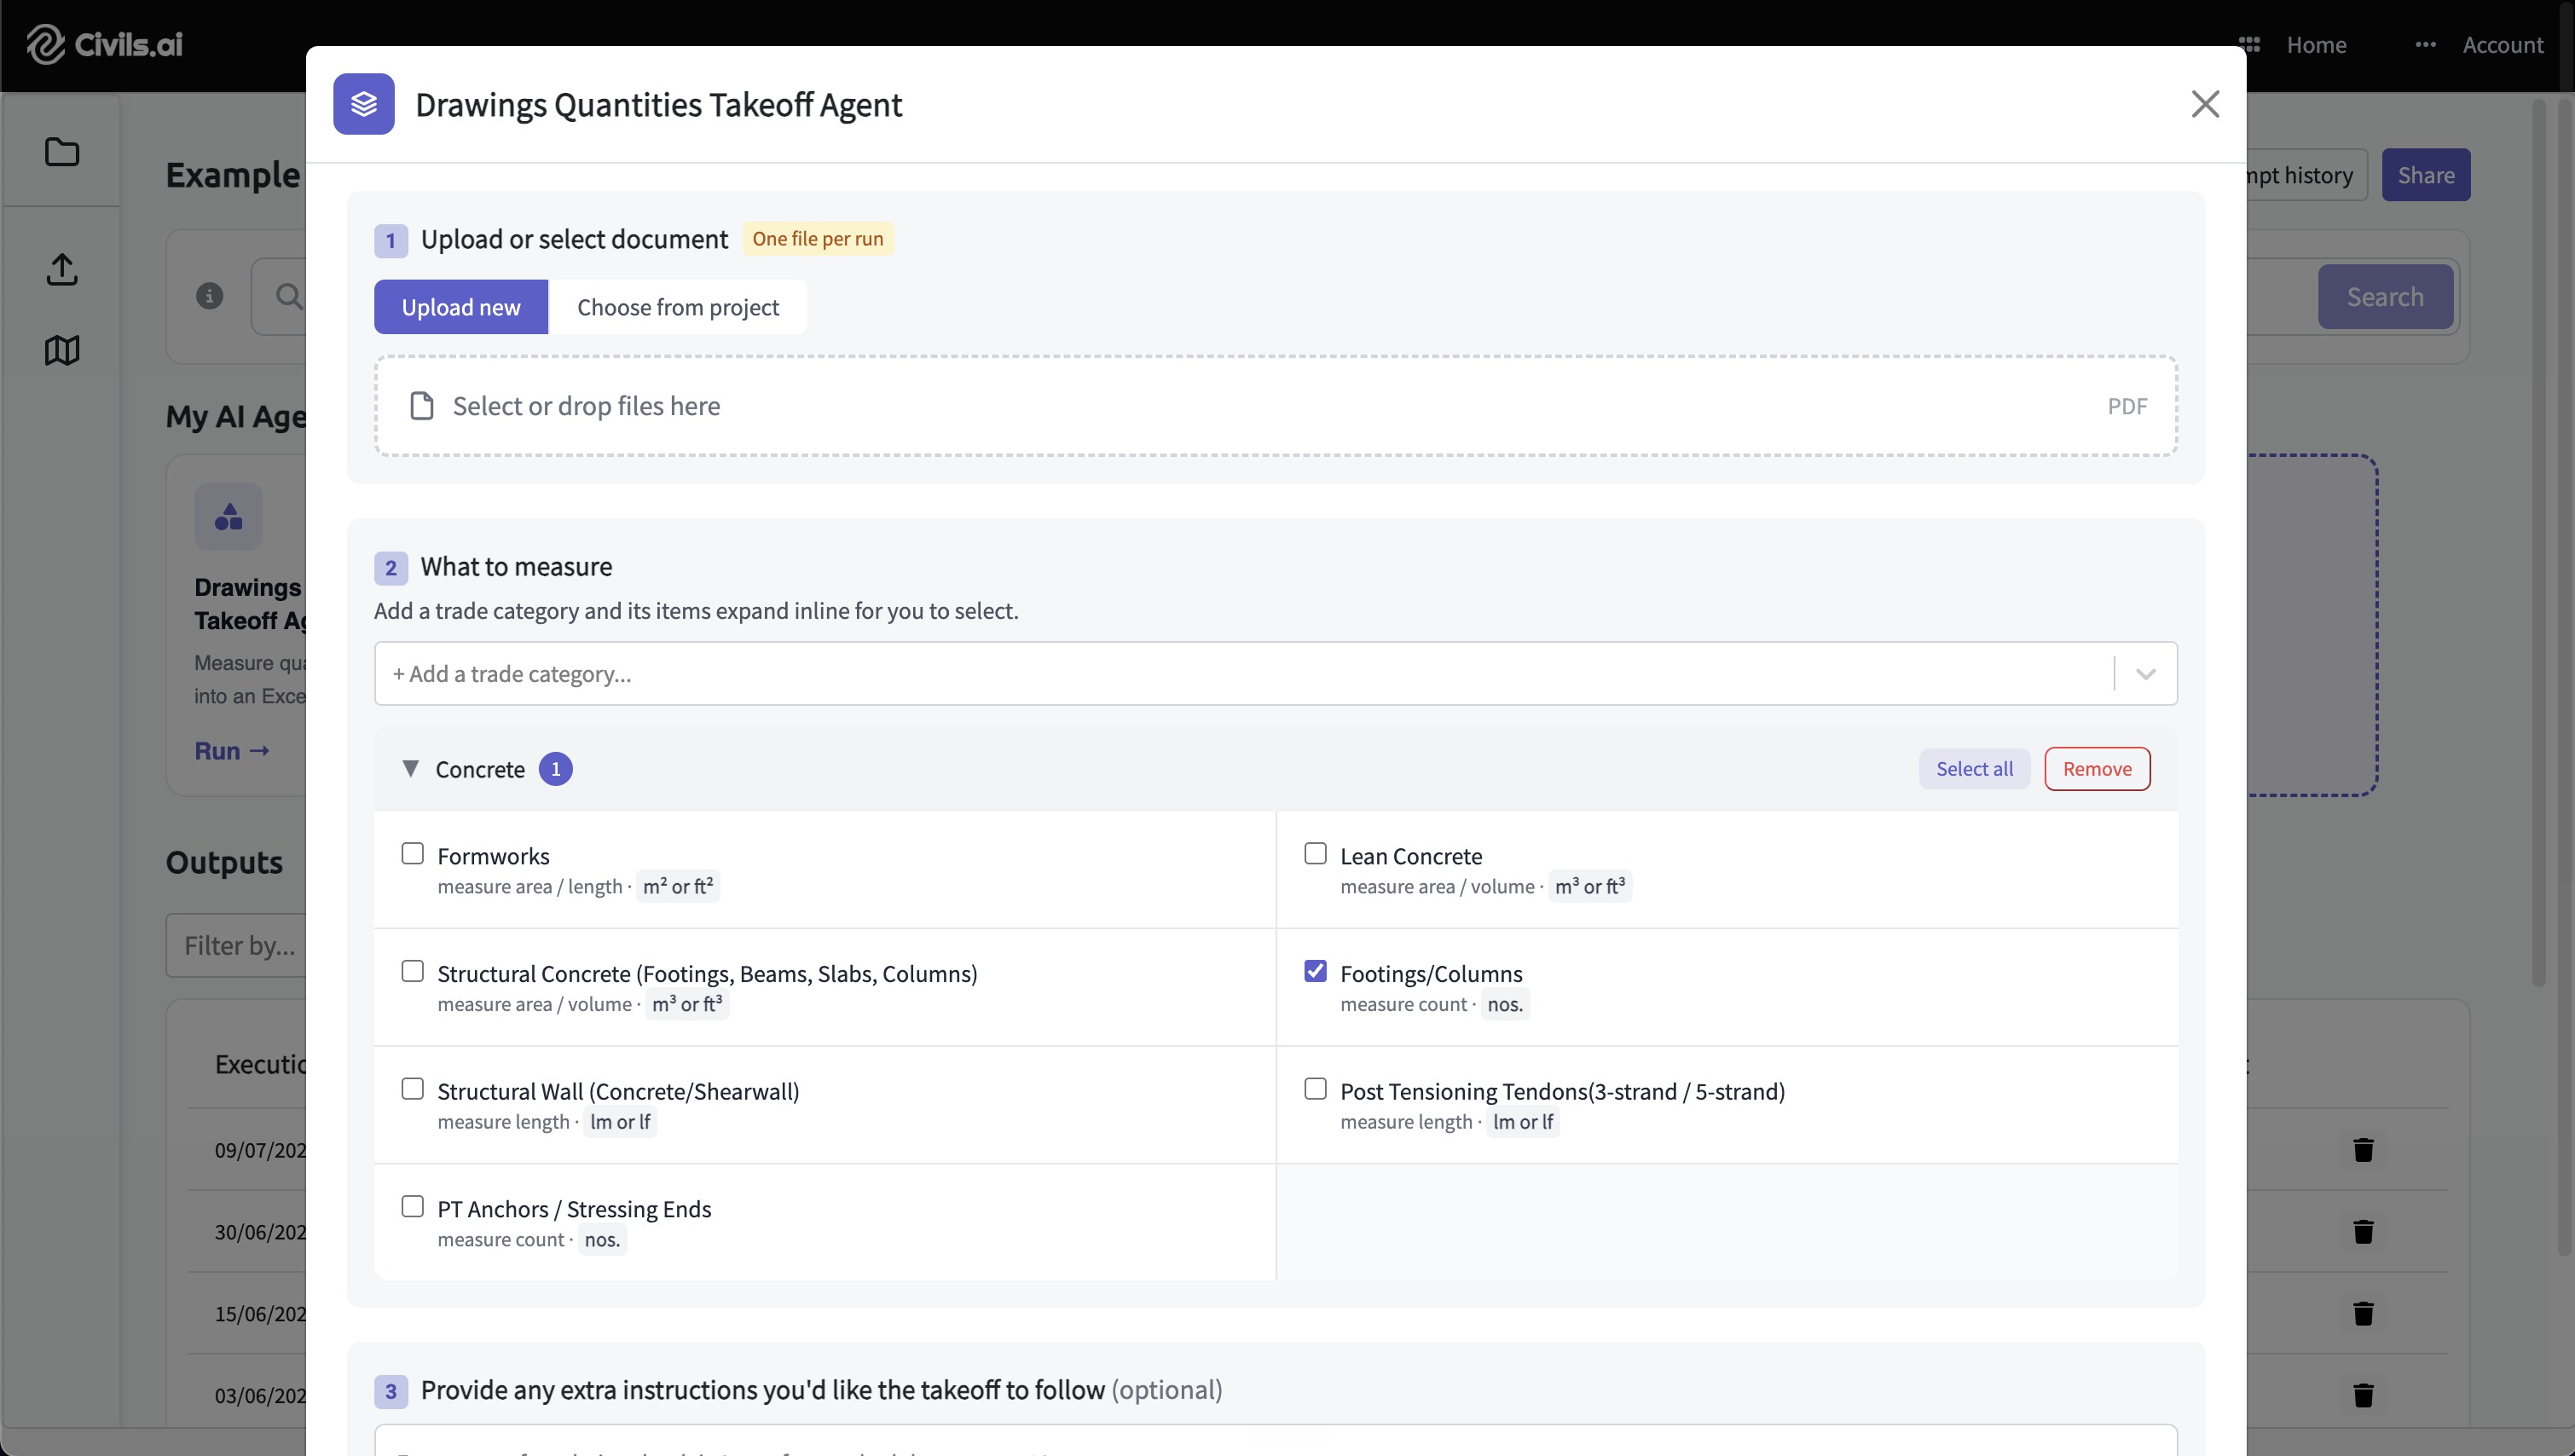Image resolution: width=2575 pixels, height=1456 pixels.
Task: Open the folder icon in sidebar
Action: pos(62,152)
